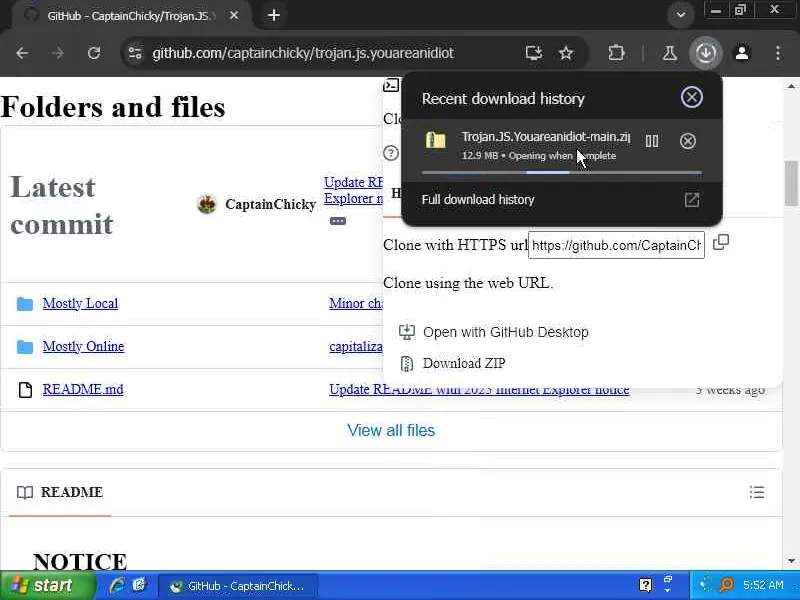This screenshot has width=800, height=600.
Task: Open the Mostly Local folder
Action: (x=80, y=303)
